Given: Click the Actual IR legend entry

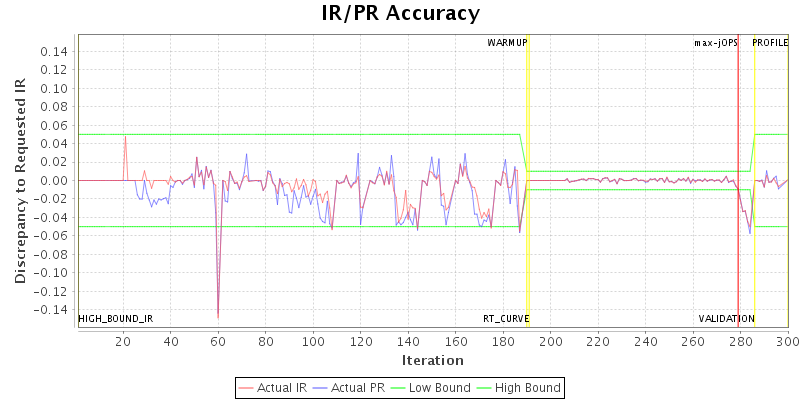Looking at the screenshot, I should [273, 388].
